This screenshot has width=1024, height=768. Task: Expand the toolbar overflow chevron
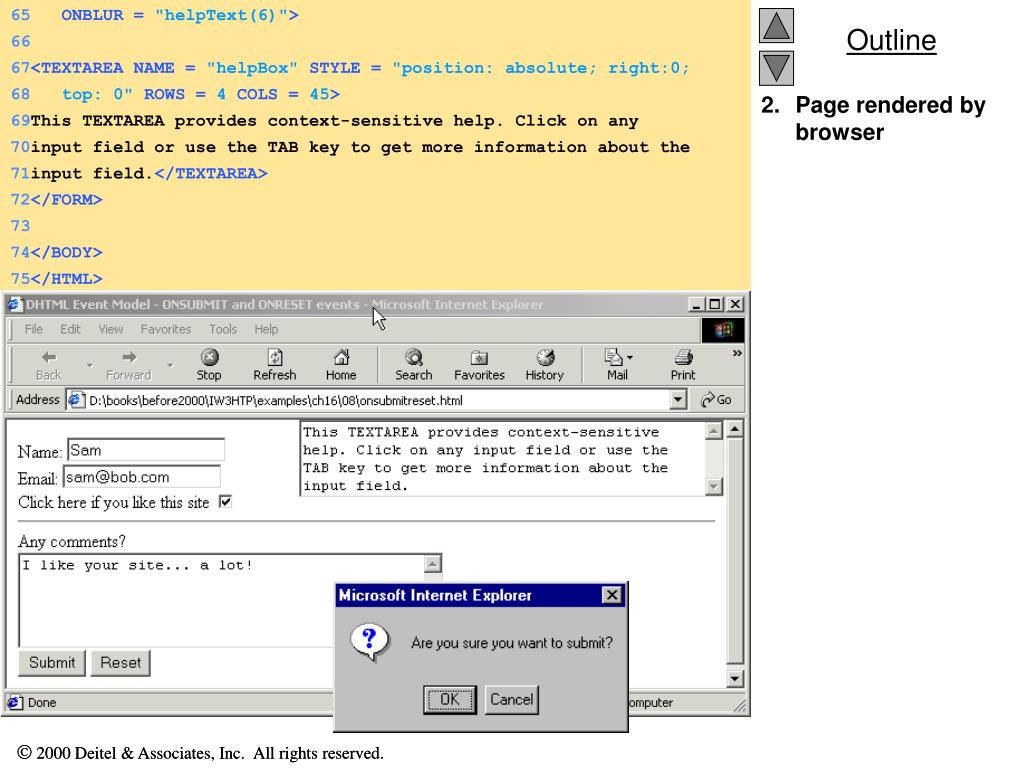tap(737, 353)
